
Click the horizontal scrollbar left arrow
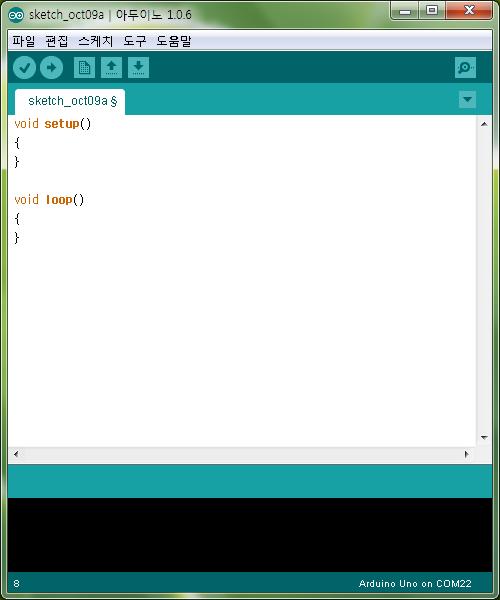[x=16, y=454]
